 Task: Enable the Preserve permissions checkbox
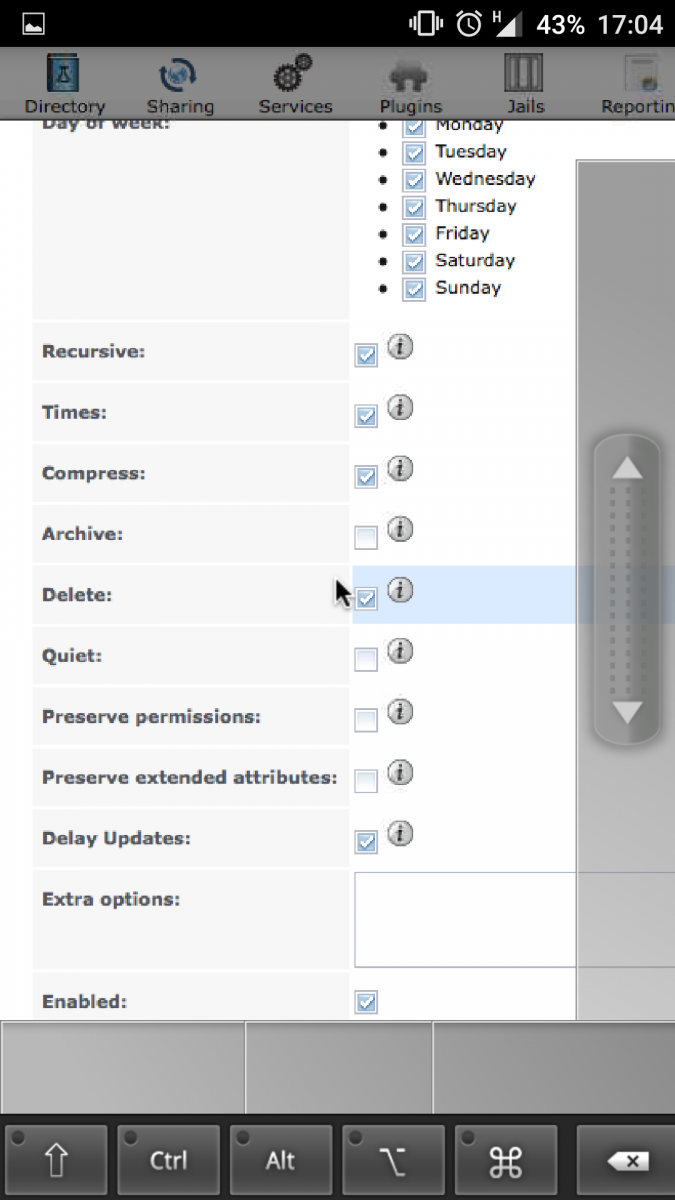point(366,720)
